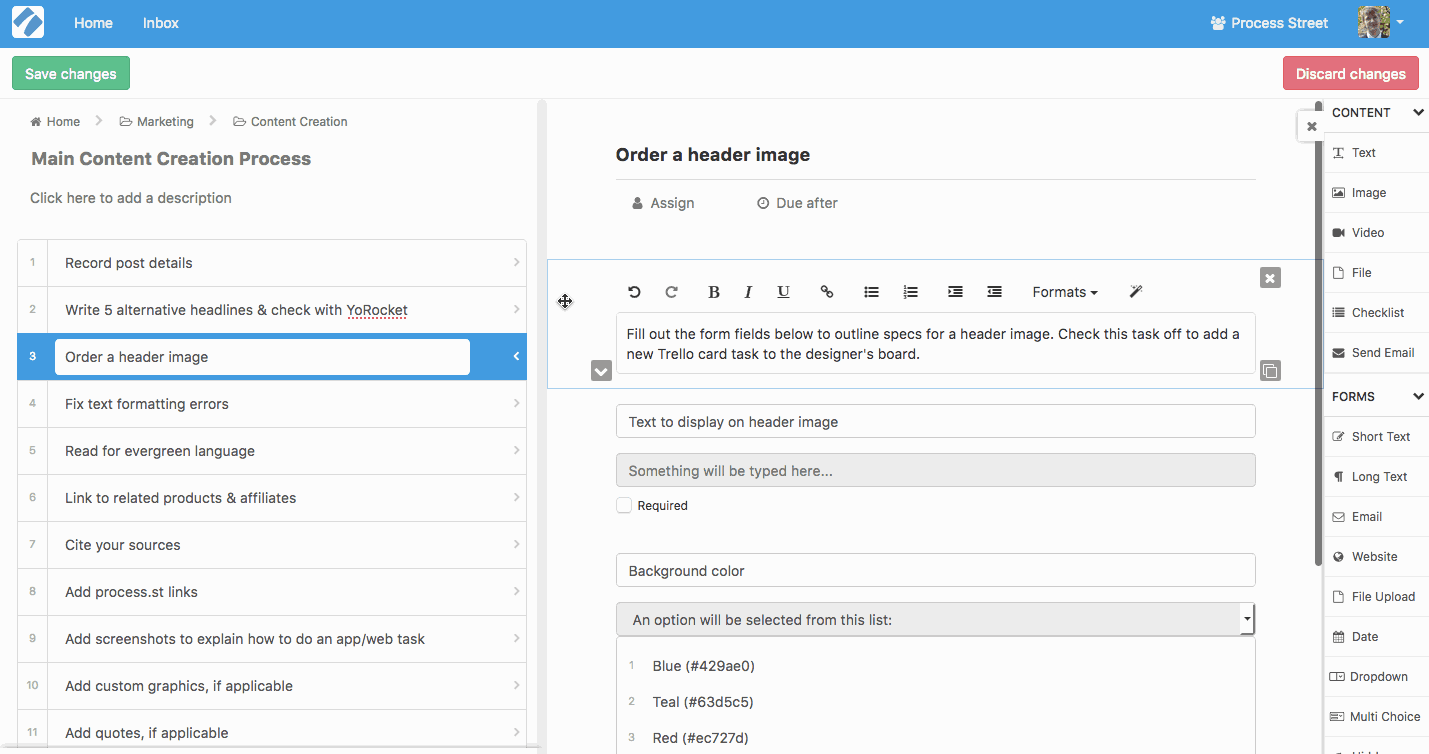Toggle bold formatting in the text editor

pos(714,292)
